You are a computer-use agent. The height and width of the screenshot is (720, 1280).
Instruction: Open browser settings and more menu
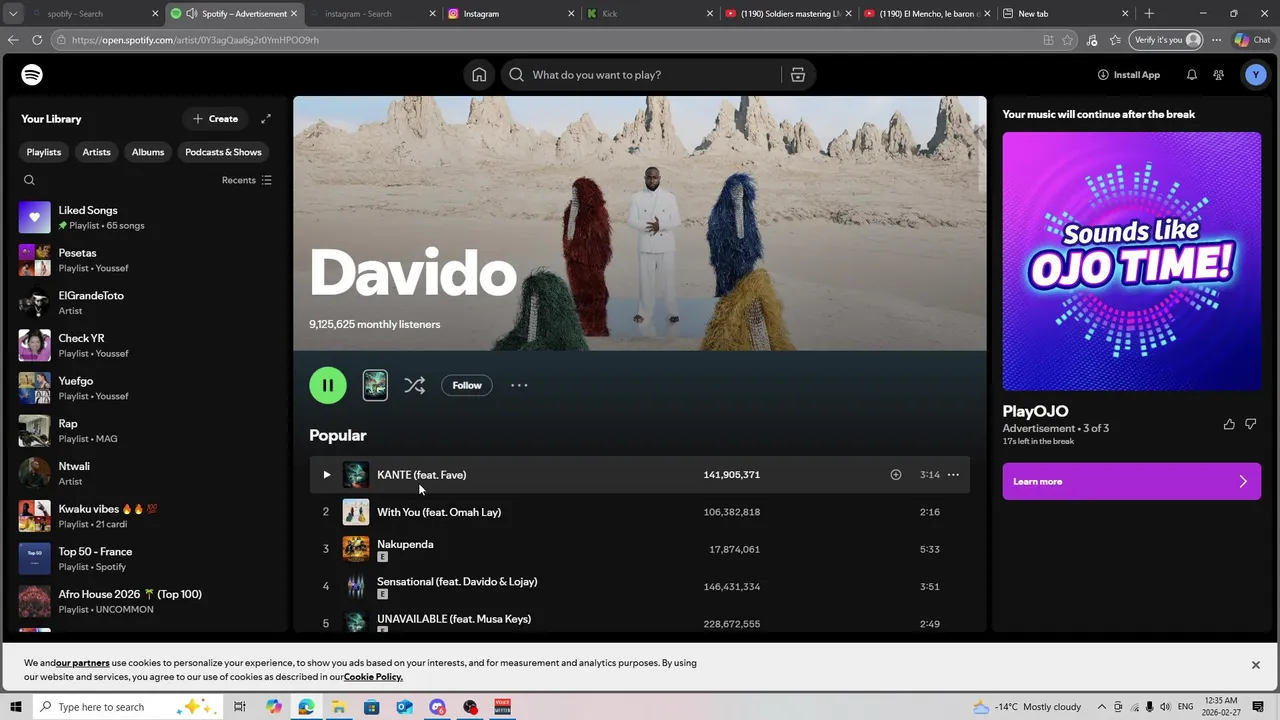coord(1216,40)
